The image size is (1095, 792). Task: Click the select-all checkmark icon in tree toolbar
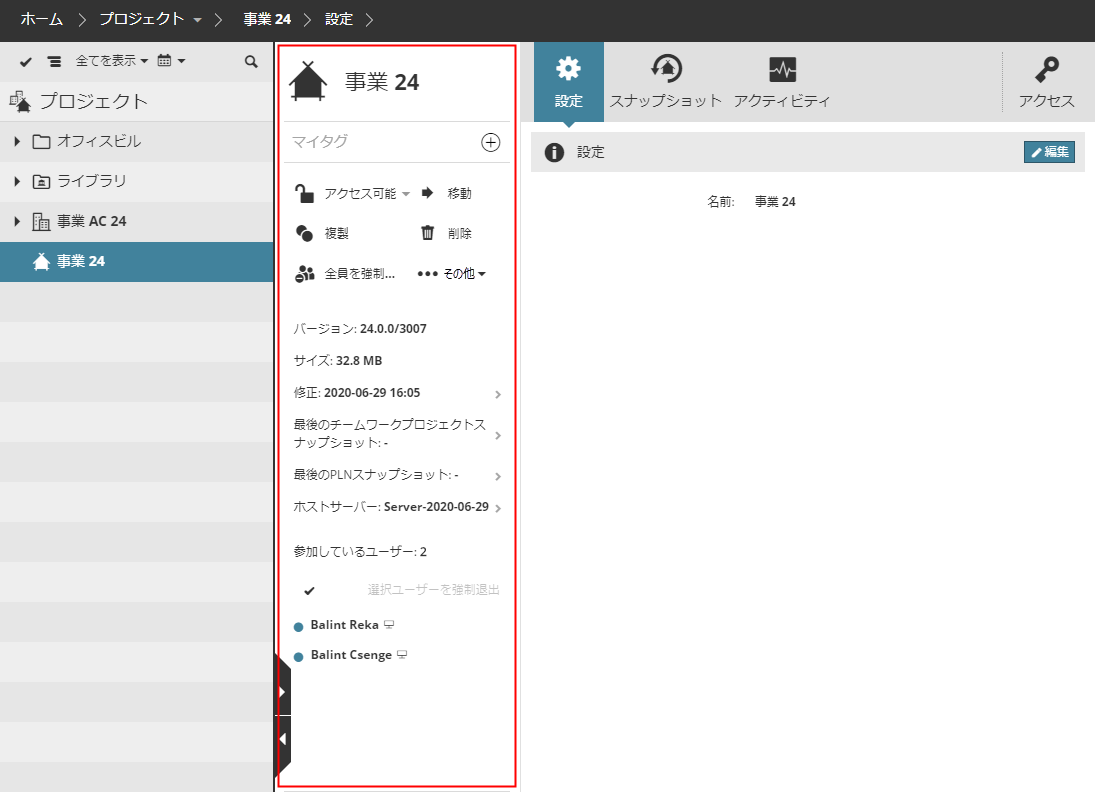(26, 61)
